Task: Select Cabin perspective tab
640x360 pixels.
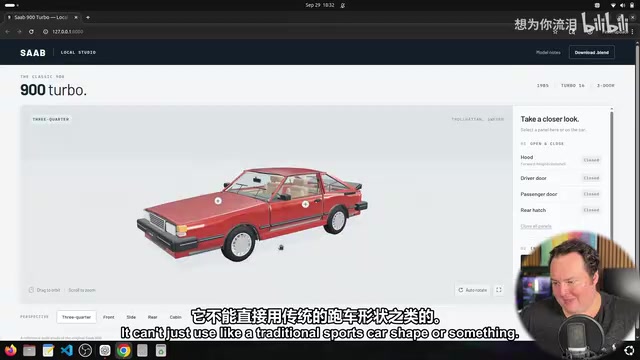Action: (x=176, y=317)
